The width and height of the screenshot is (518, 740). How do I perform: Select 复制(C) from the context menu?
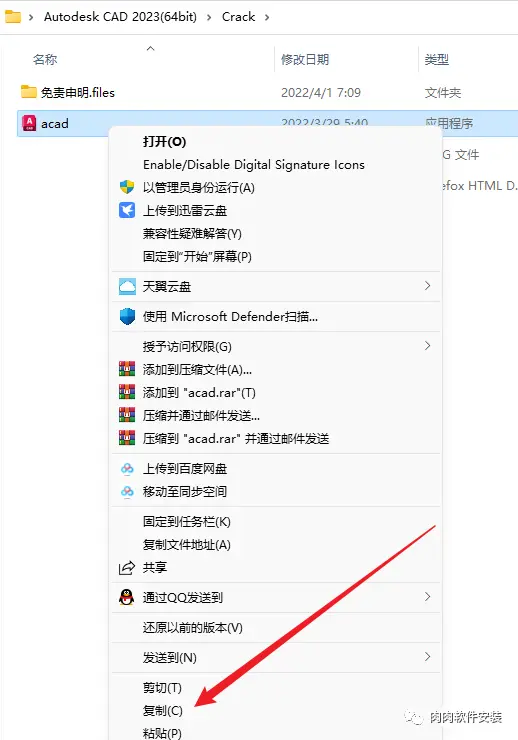point(162,710)
